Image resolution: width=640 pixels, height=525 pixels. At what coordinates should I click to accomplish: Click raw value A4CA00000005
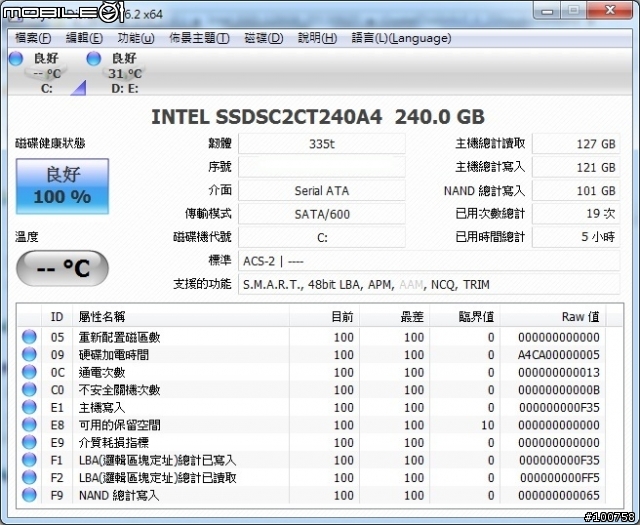tap(559, 355)
